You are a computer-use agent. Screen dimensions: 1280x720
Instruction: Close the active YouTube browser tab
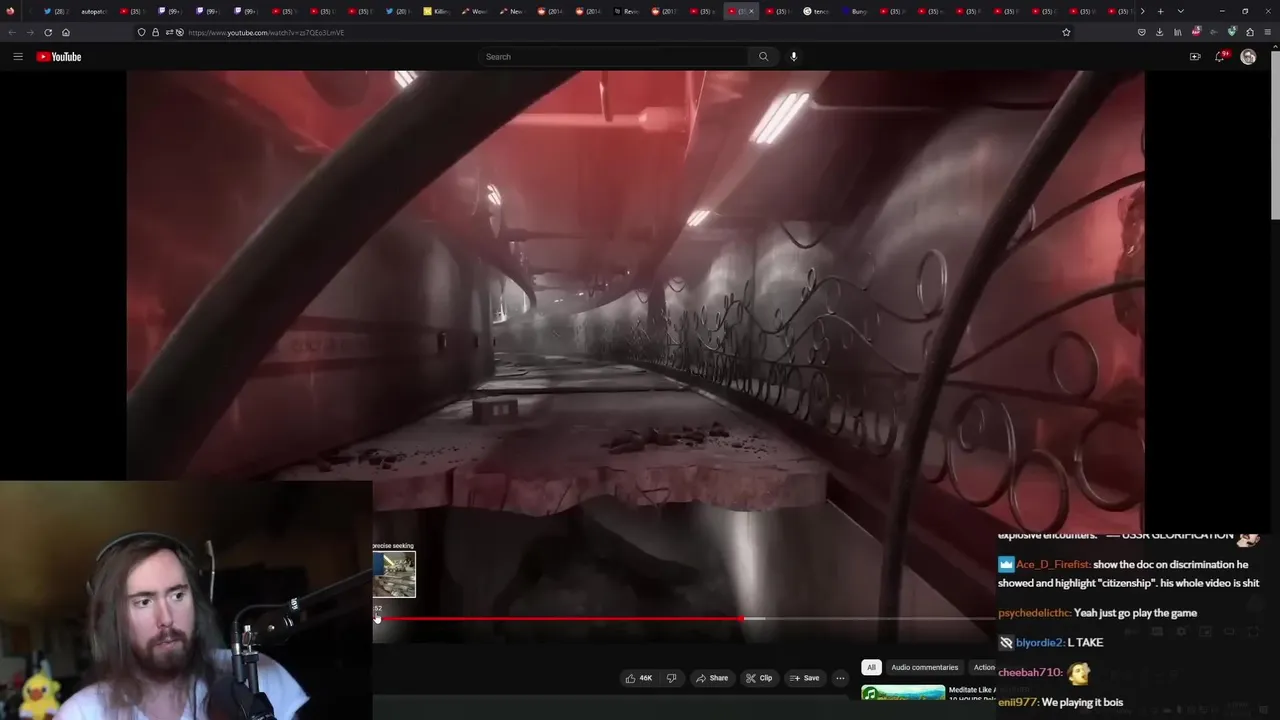point(751,11)
